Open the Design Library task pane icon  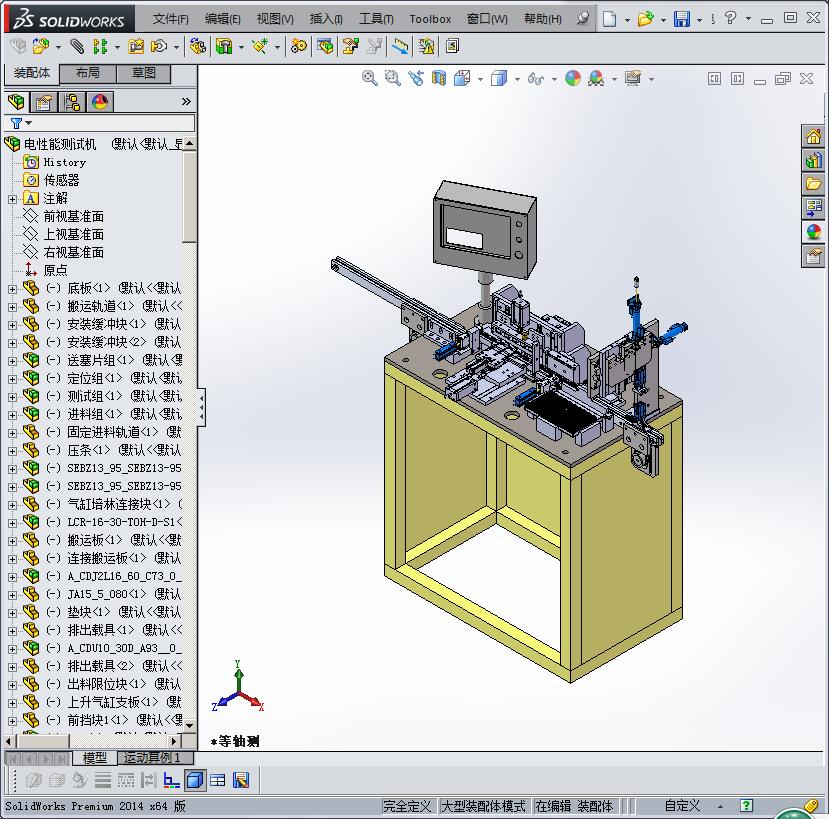813,160
